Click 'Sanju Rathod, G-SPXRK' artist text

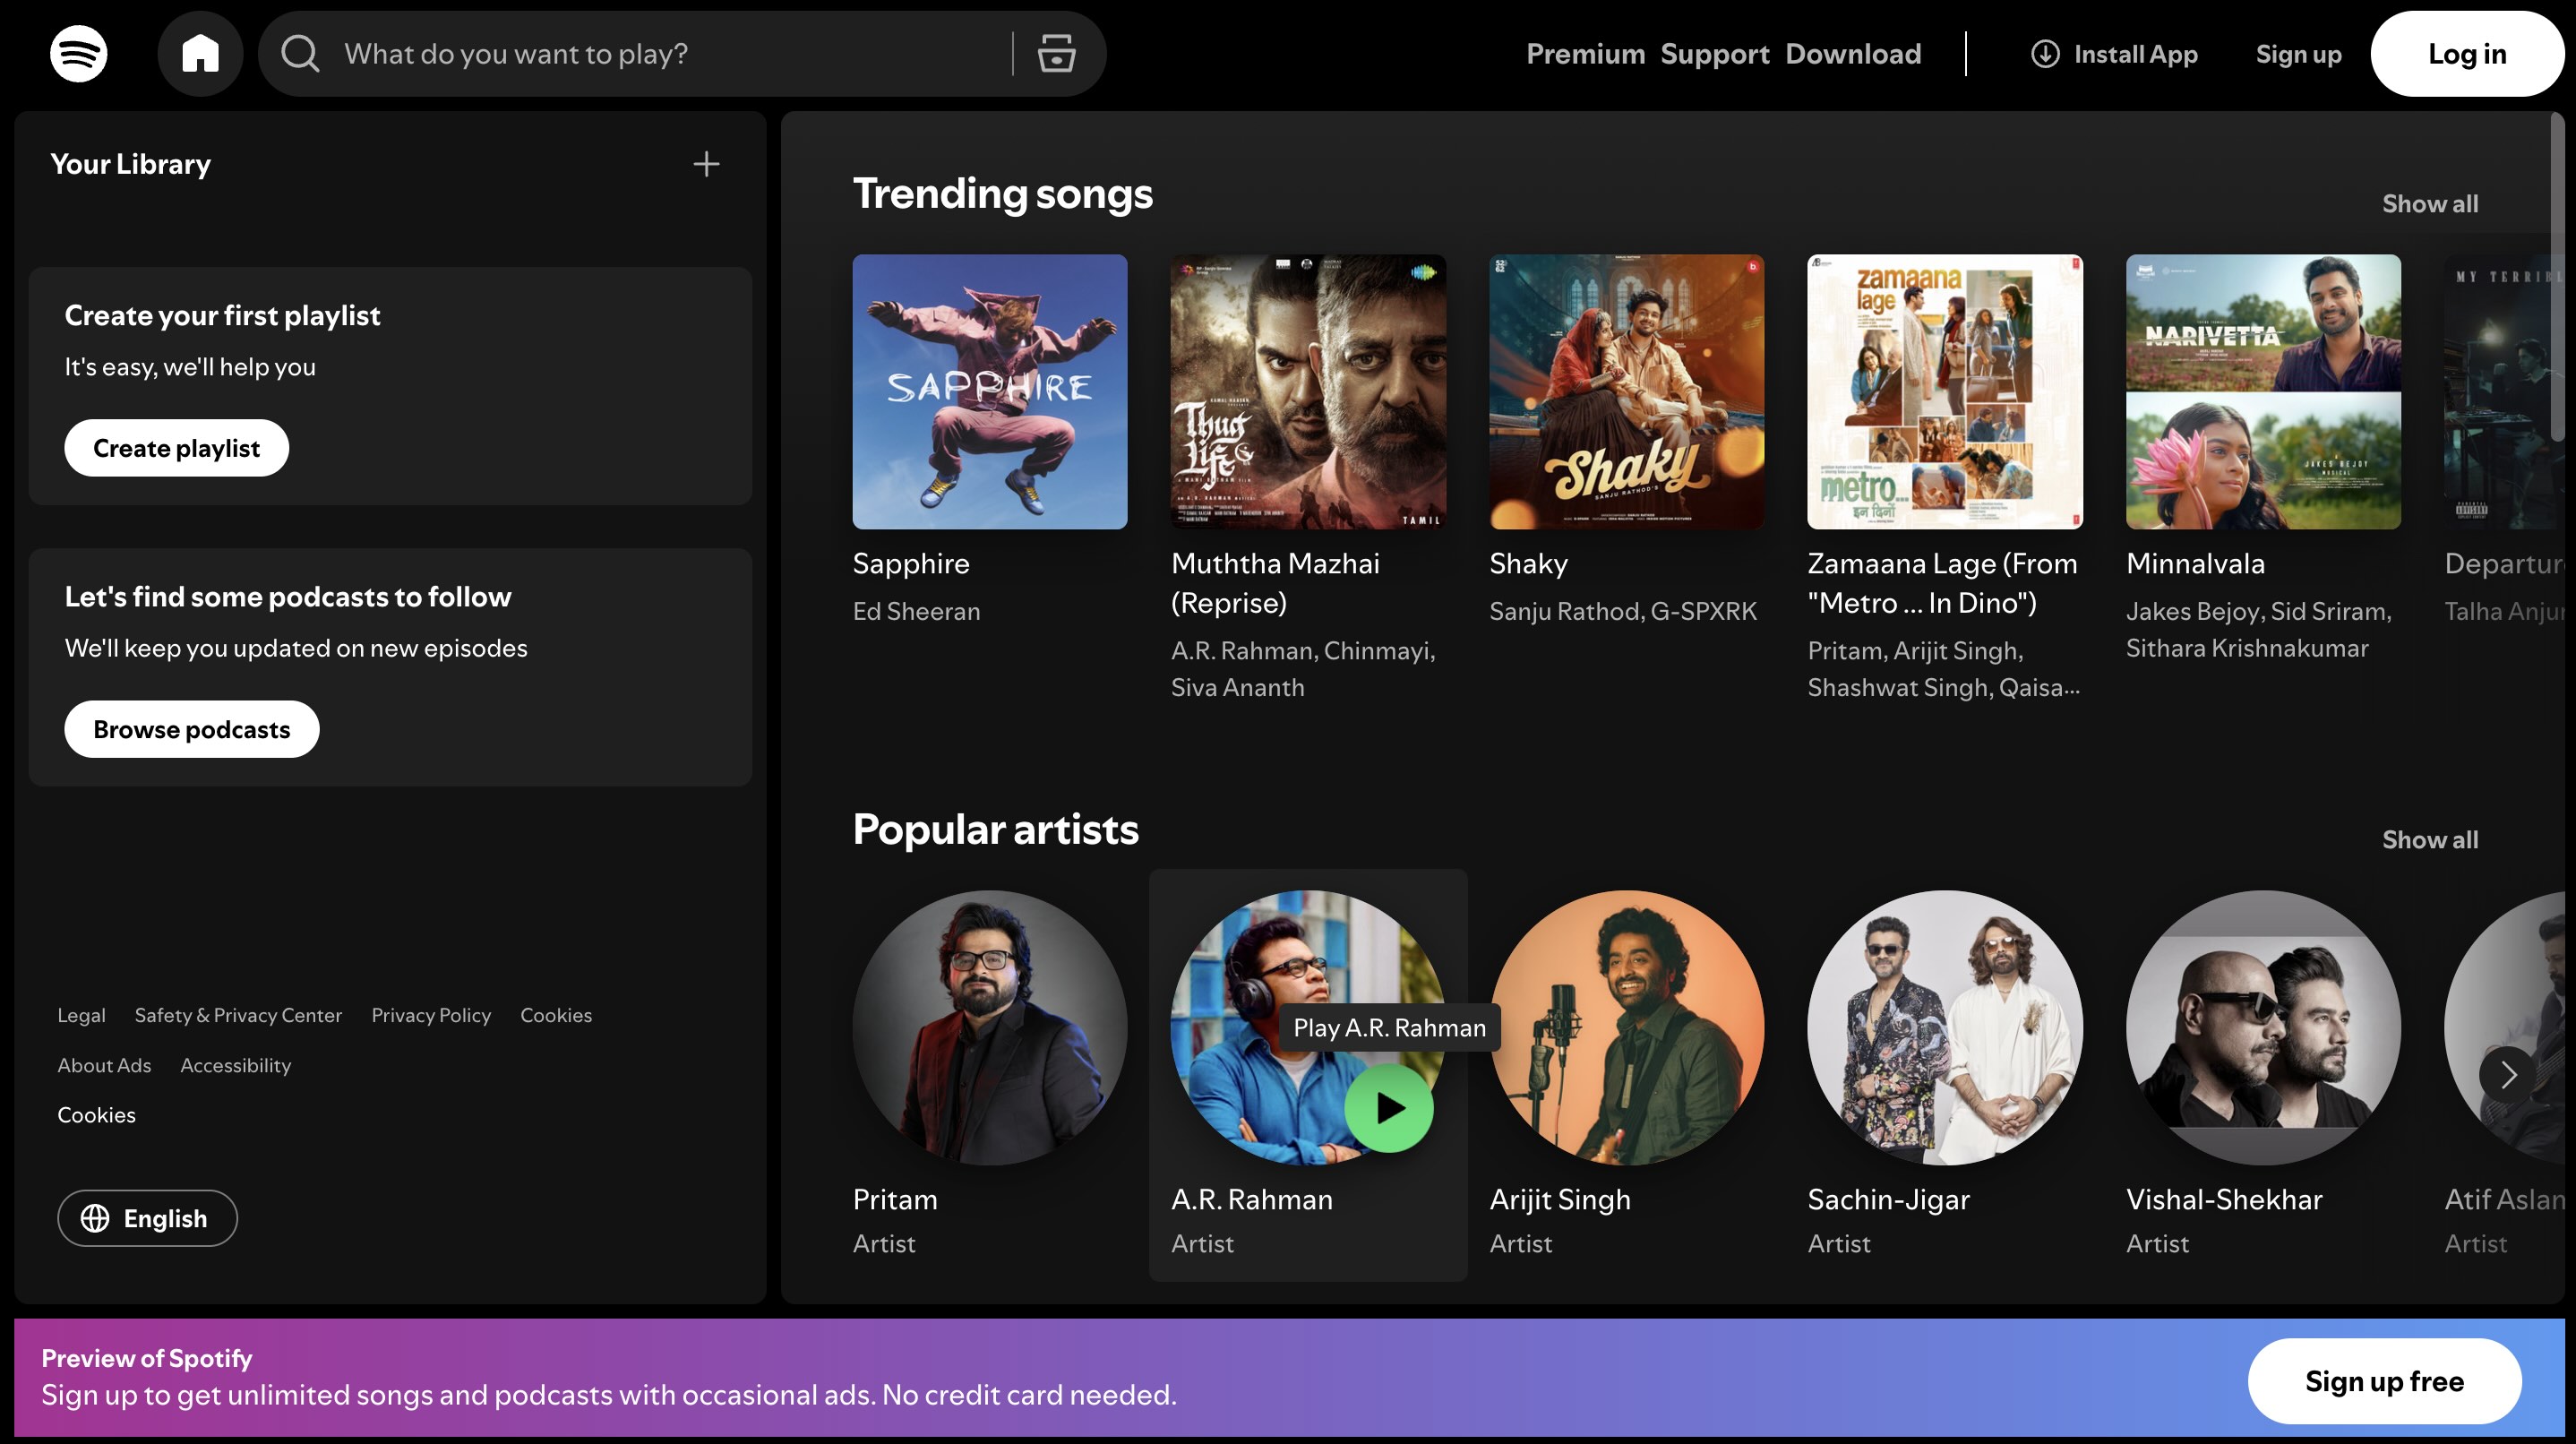coord(1623,611)
